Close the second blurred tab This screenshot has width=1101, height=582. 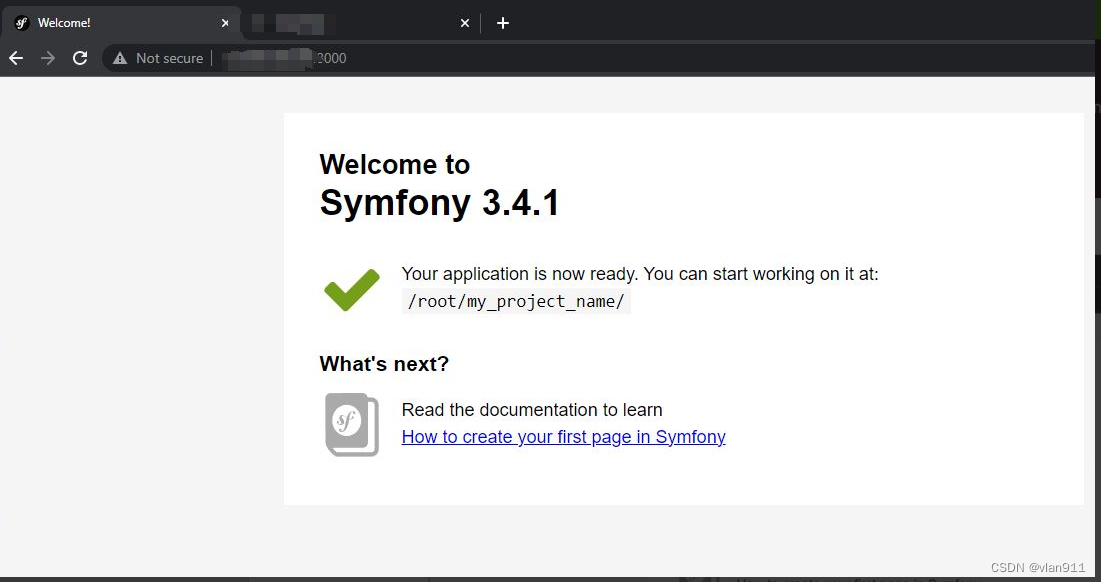465,23
